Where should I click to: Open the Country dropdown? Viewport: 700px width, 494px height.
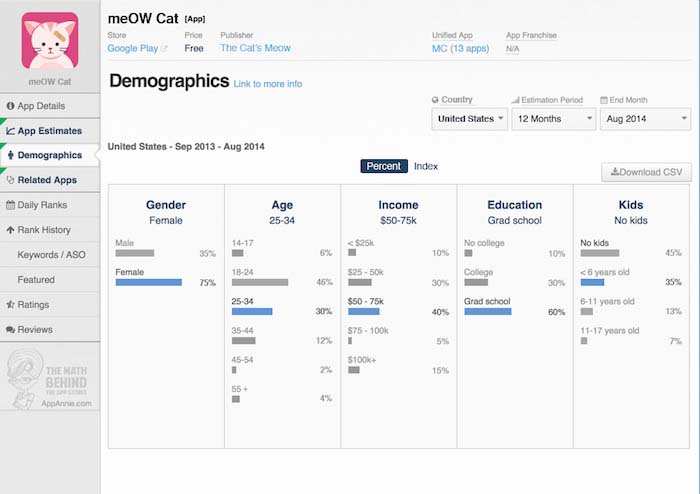pyautogui.click(x=469, y=119)
